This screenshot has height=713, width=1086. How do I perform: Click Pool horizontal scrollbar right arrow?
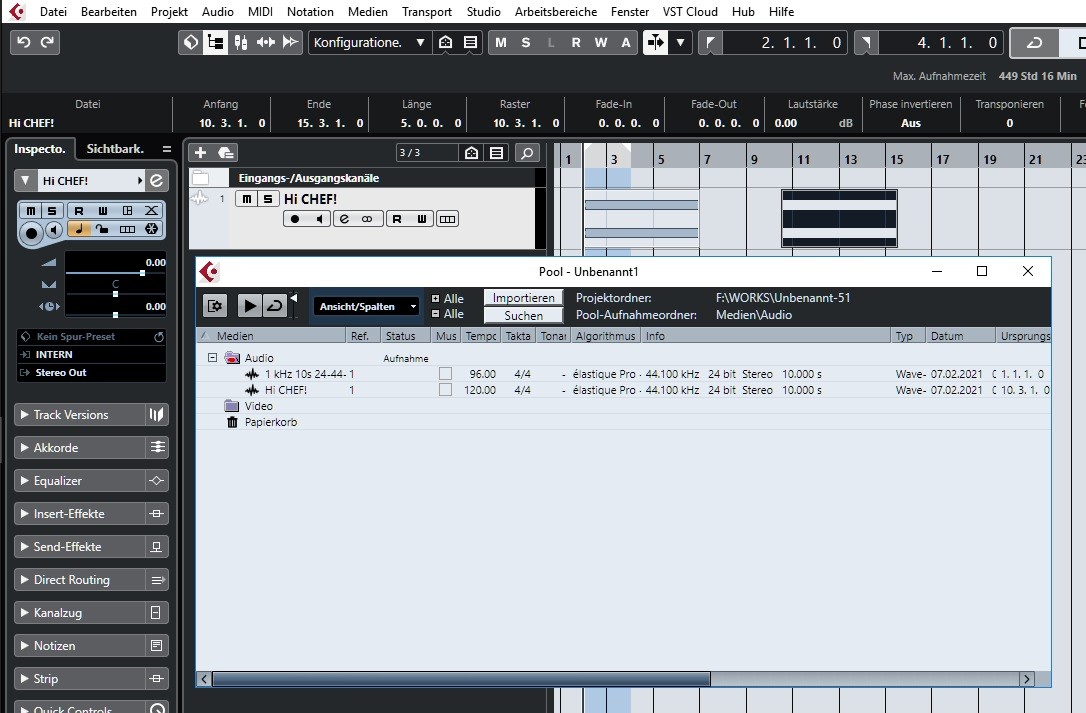pos(1026,679)
